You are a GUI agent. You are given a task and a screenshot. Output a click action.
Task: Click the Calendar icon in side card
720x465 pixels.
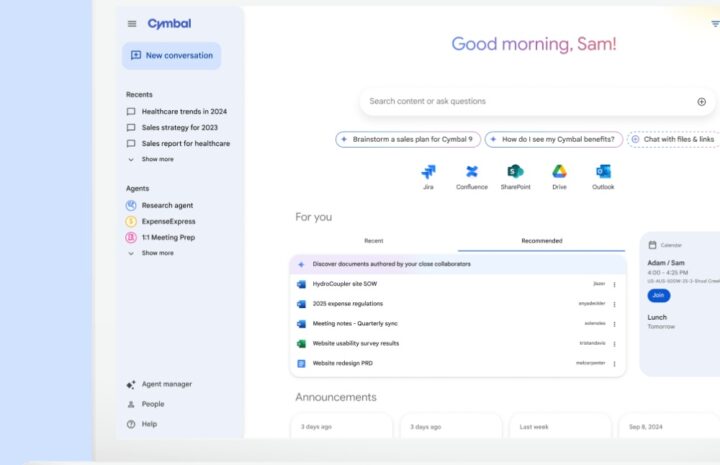tap(652, 245)
